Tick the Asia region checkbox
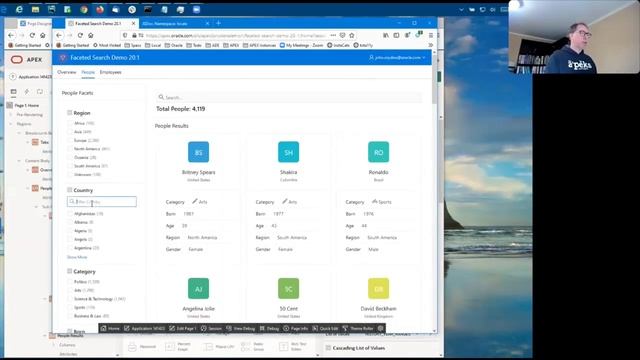 pyautogui.click(x=70, y=131)
